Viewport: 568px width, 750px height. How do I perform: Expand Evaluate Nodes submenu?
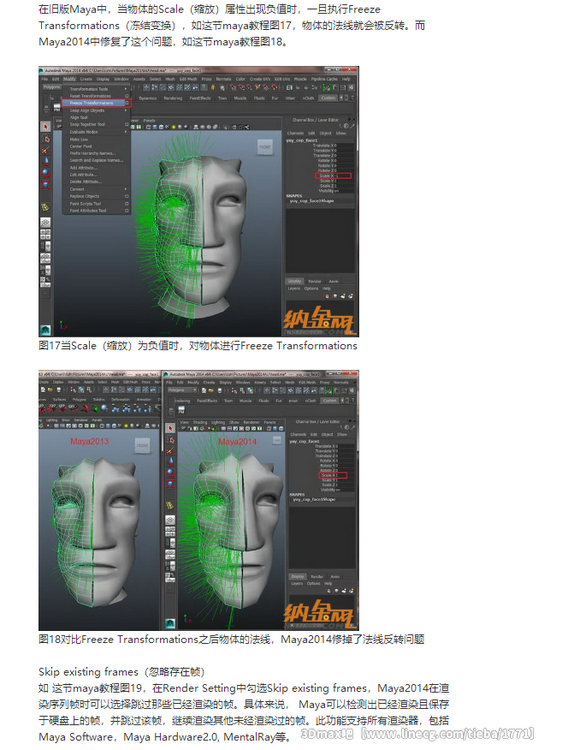(x=126, y=132)
